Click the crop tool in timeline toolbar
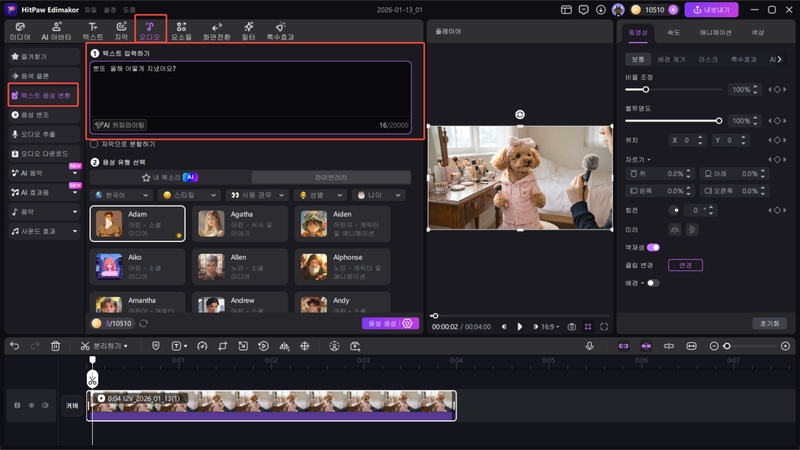 [x=223, y=346]
